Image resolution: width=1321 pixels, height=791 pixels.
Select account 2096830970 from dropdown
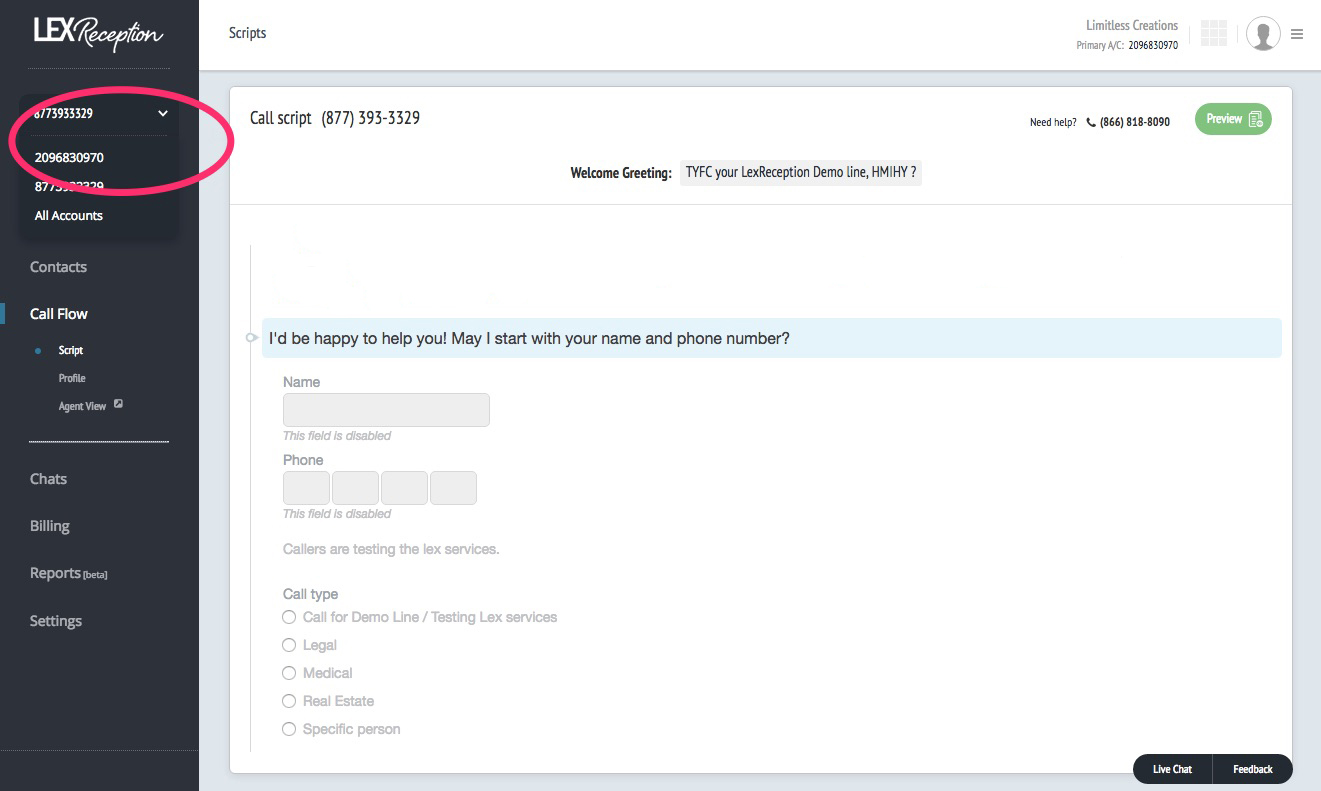tap(69, 157)
